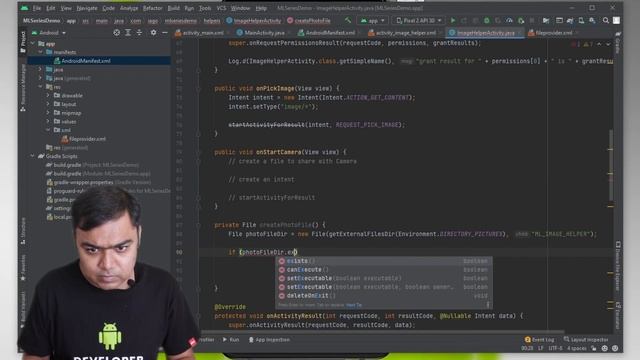Open the SDK Manager icon in toolbar
This screenshot has height=360, width=640.
(592, 20)
